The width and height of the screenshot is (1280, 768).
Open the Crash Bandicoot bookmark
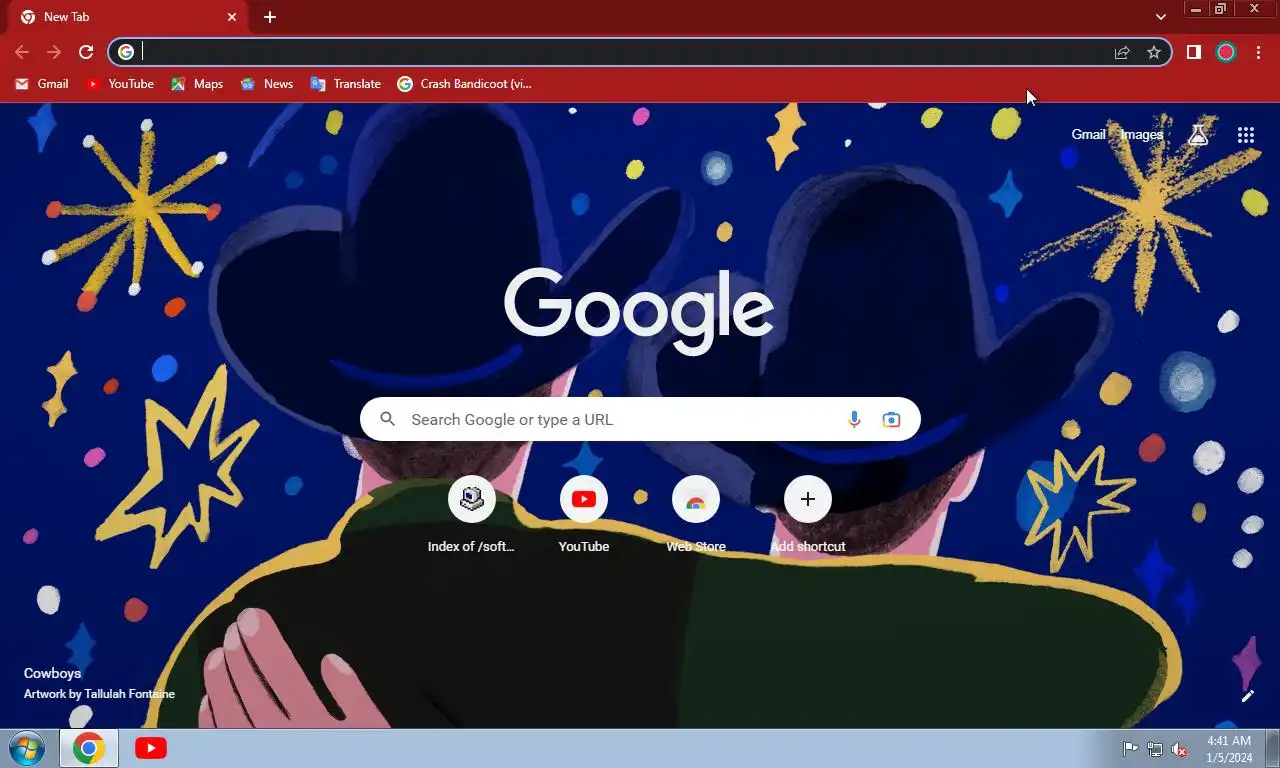point(465,84)
